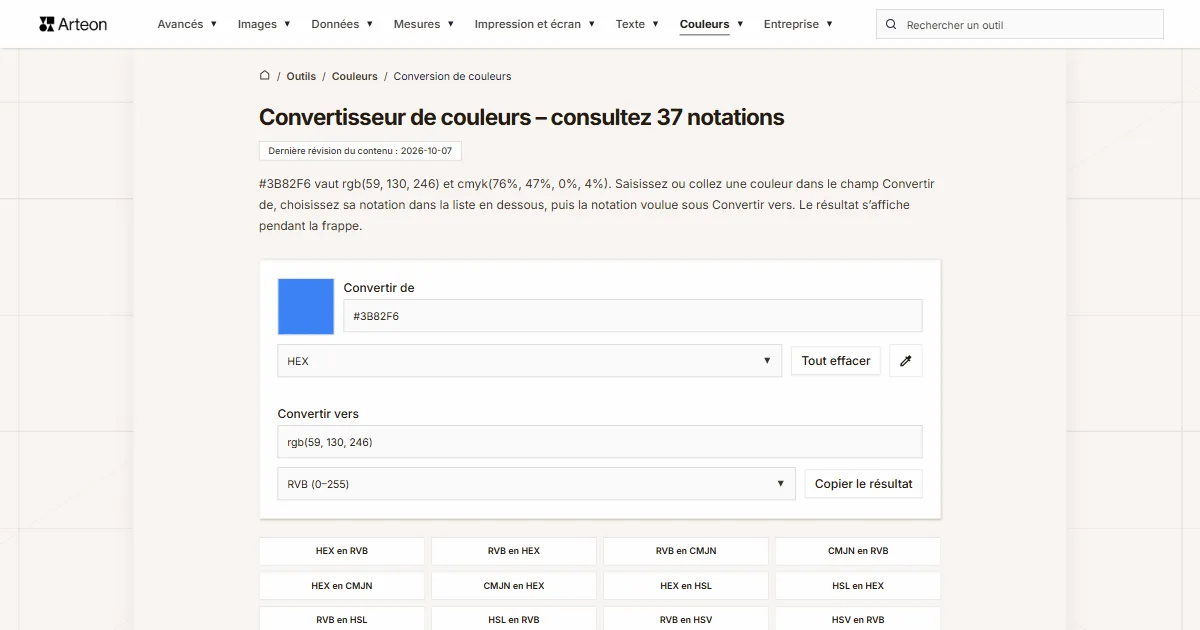Click the Convertir de input field
1200x630 pixels.
(x=633, y=316)
